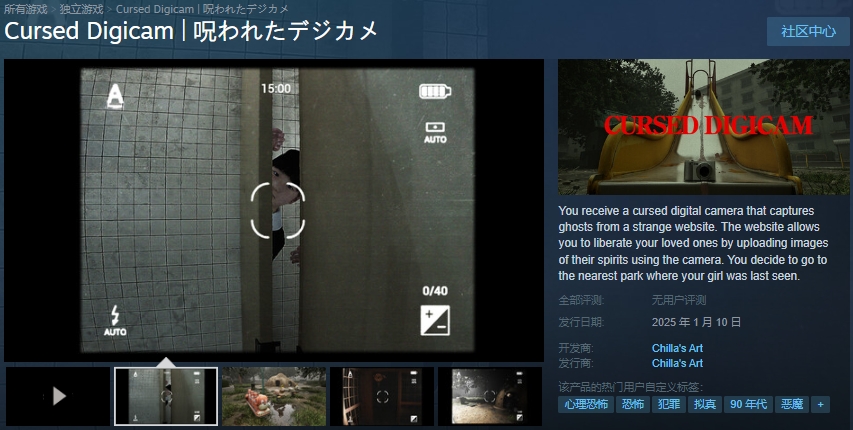The width and height of the screenshot is (853, 430).
Task: Click the battery indicator in the screenshot
Action: tap(435, 91)
